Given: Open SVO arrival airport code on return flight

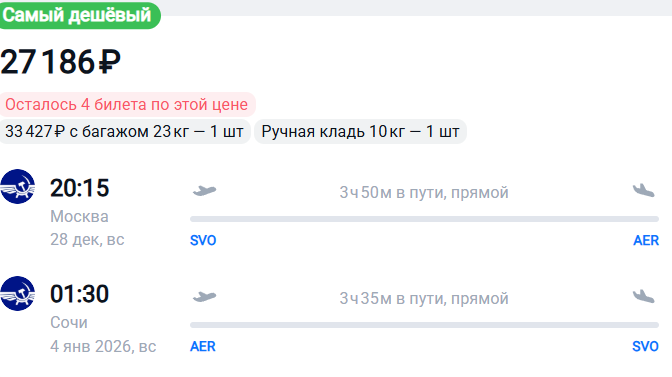Looking at the screenshot, I should [x=645, y=346].
